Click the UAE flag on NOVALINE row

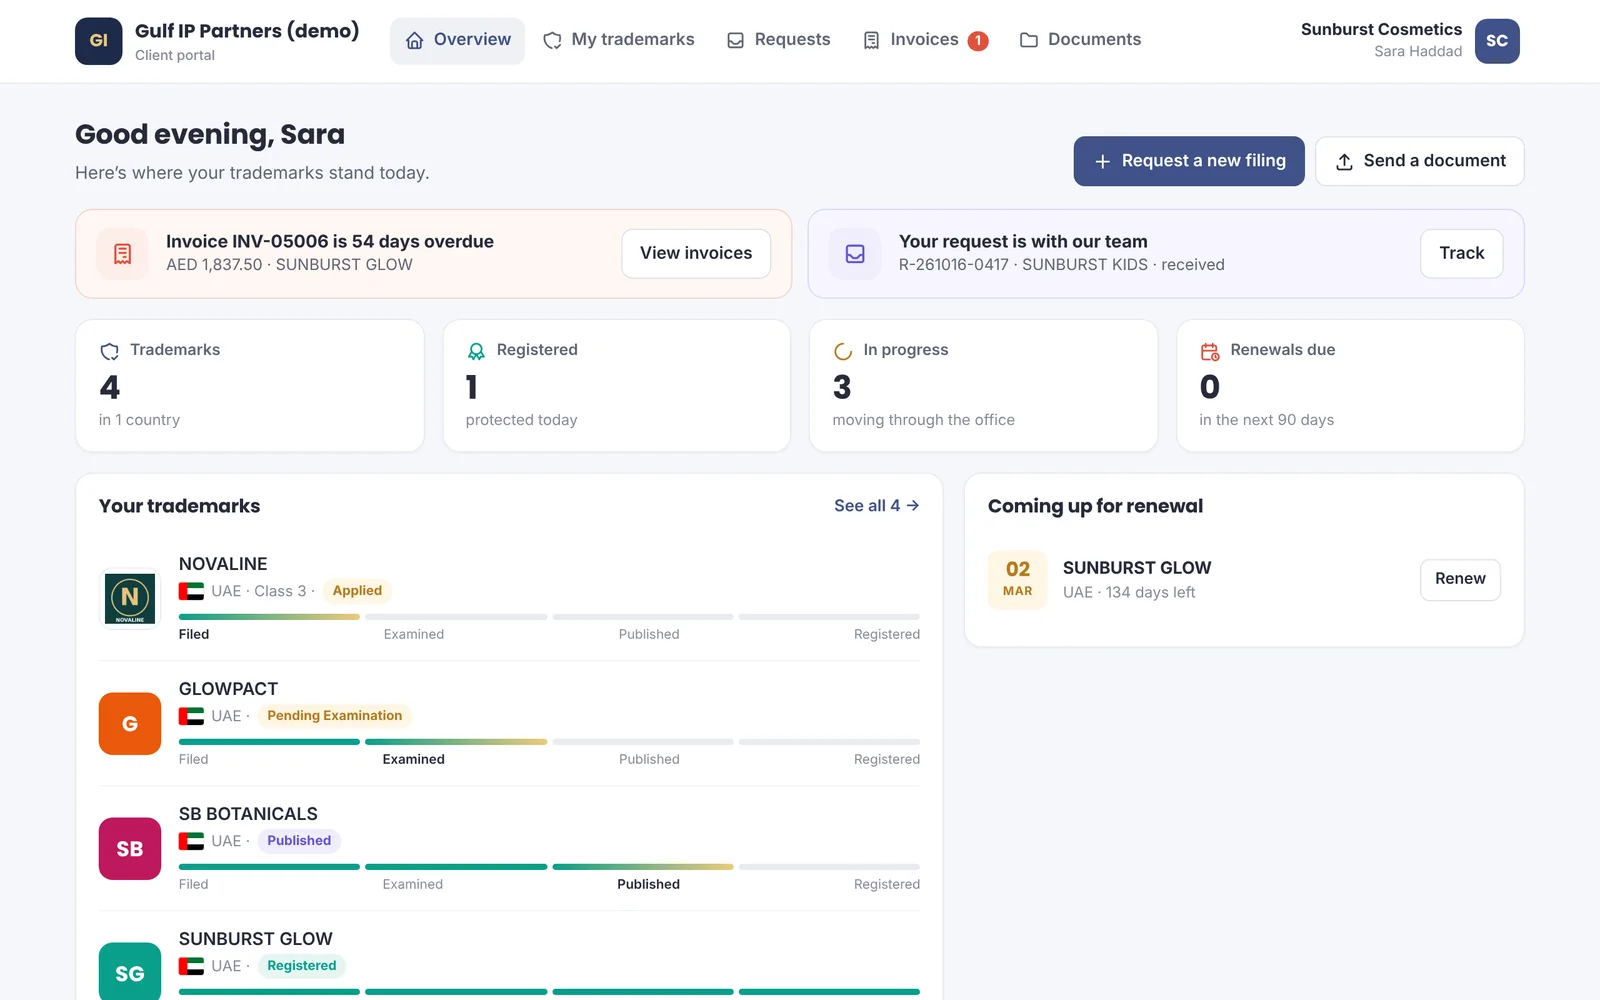(191, 591)
